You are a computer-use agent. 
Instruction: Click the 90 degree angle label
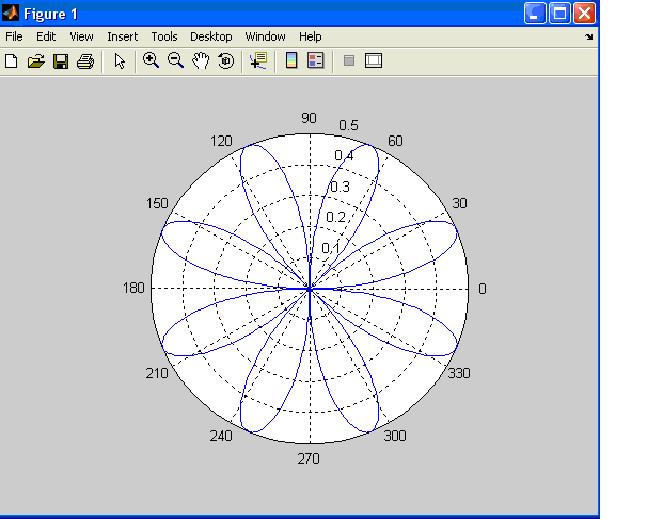click(309, 118)
